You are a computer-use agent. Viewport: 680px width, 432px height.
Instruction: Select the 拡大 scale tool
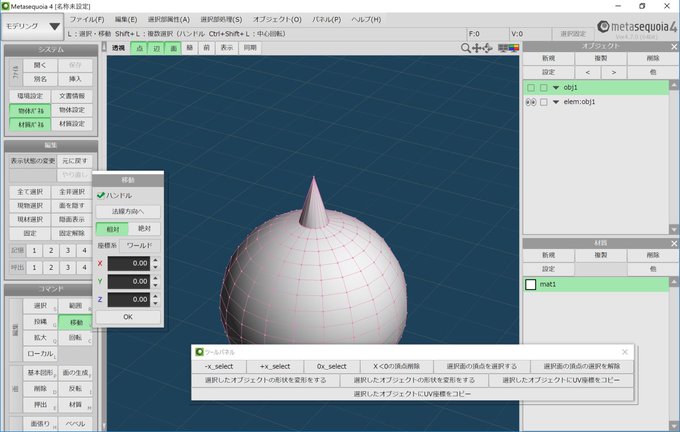pos(40,337)
